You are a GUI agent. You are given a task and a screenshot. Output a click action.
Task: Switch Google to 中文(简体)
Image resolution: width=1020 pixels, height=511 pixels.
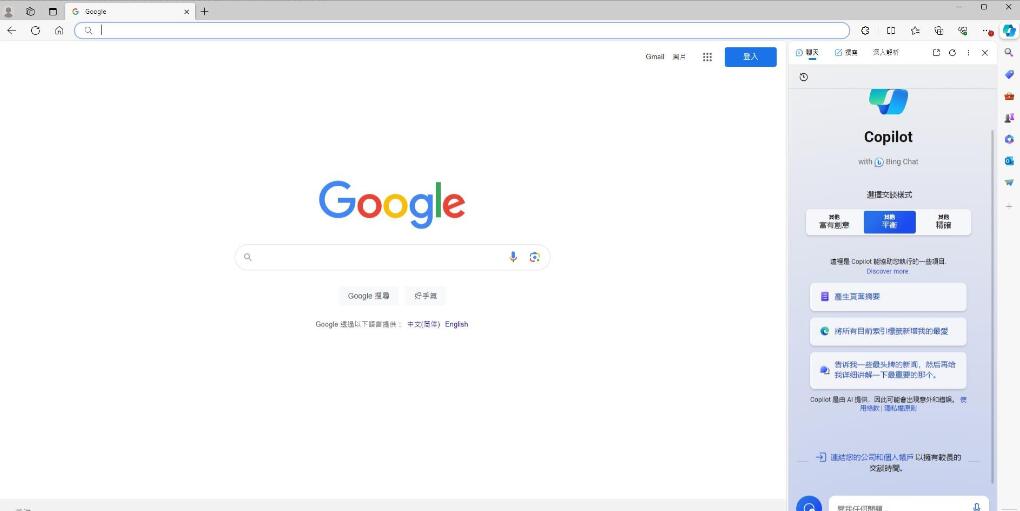click(x=423, y=324)
